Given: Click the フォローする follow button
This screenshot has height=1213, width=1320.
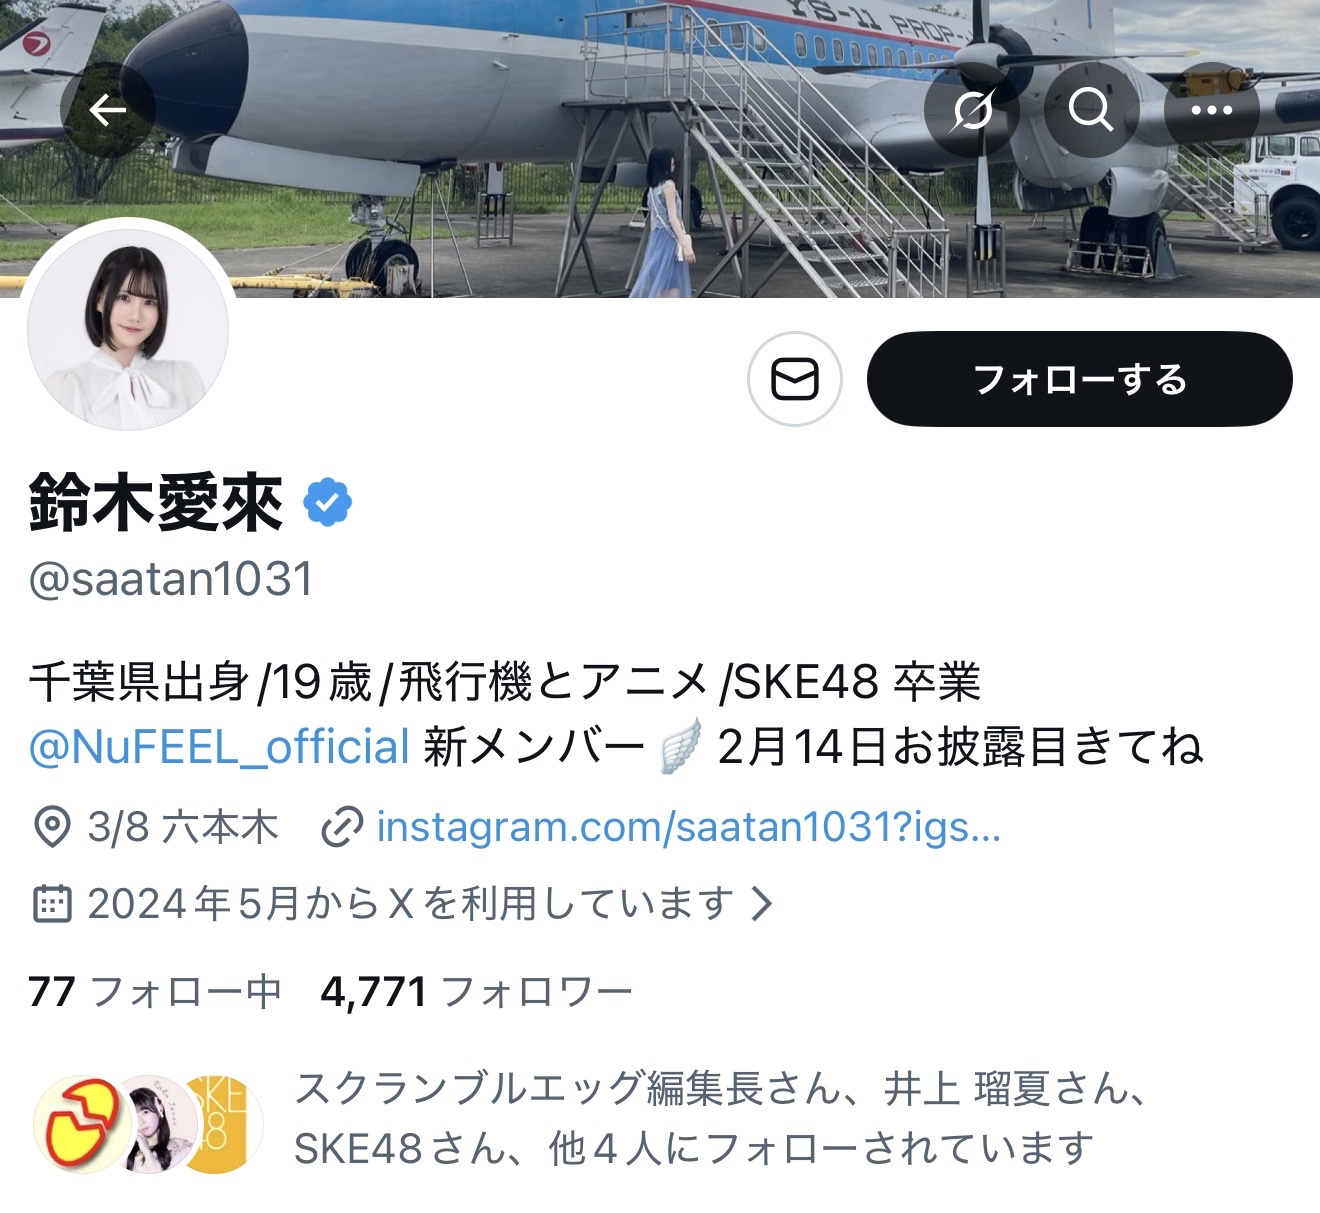Looking at the screenshot, I should pyautogui.click(x=1080, y=380).
